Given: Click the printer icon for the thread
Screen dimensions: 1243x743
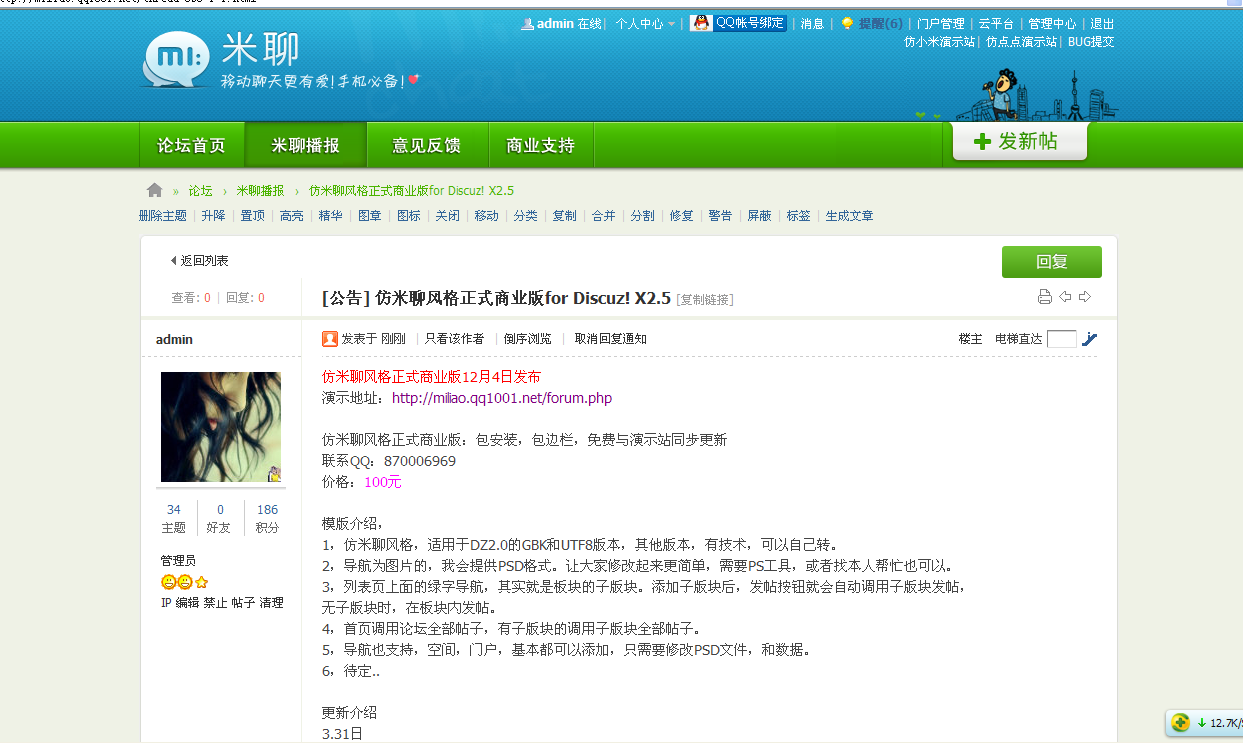Looking at the screenshot, I should [1044, 297].
